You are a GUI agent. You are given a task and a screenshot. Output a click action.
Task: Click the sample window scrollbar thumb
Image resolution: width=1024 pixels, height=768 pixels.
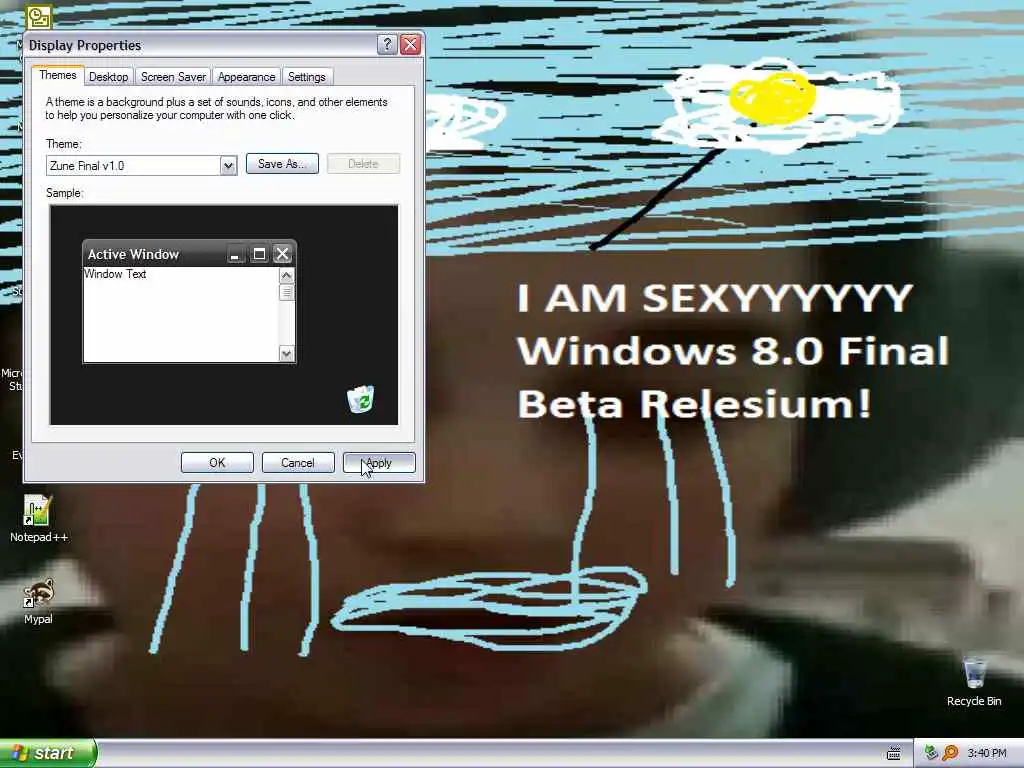click(x=286, y=293)
